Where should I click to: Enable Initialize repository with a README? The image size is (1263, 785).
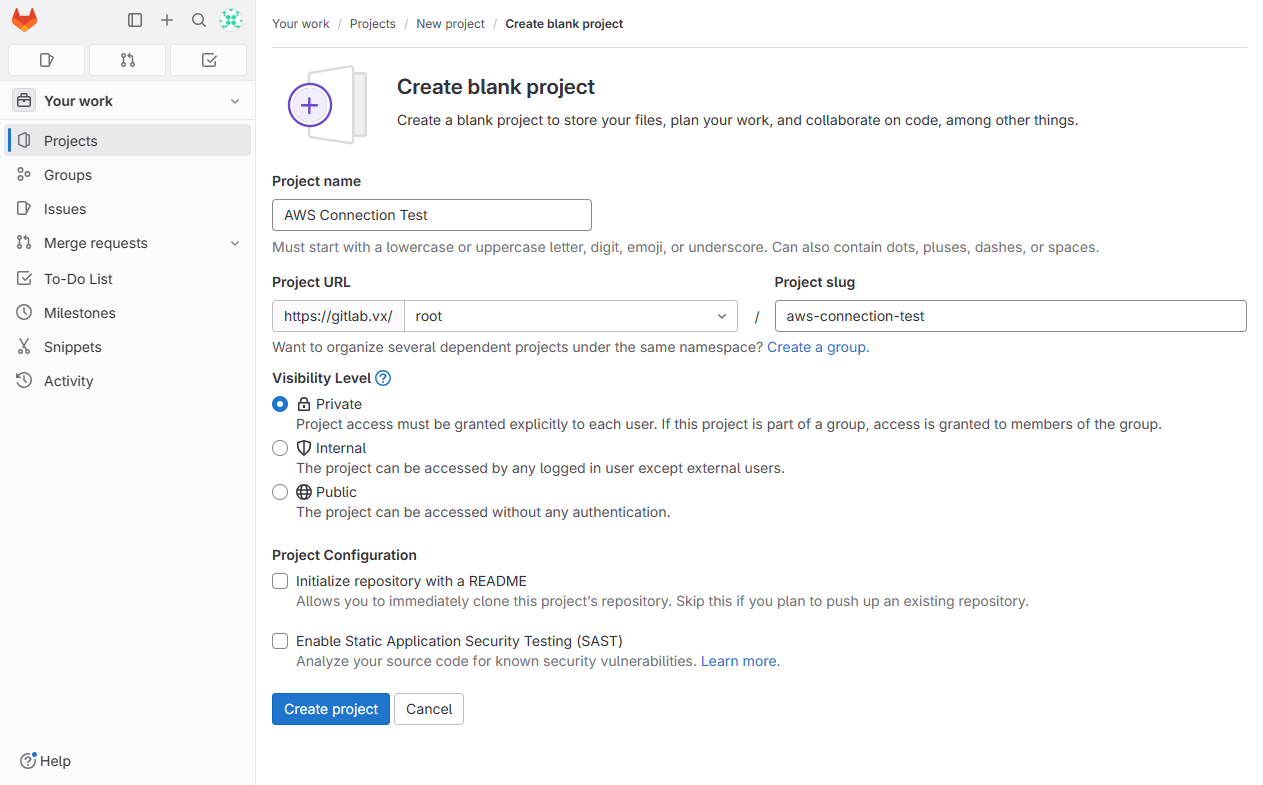tap(280, 581)
